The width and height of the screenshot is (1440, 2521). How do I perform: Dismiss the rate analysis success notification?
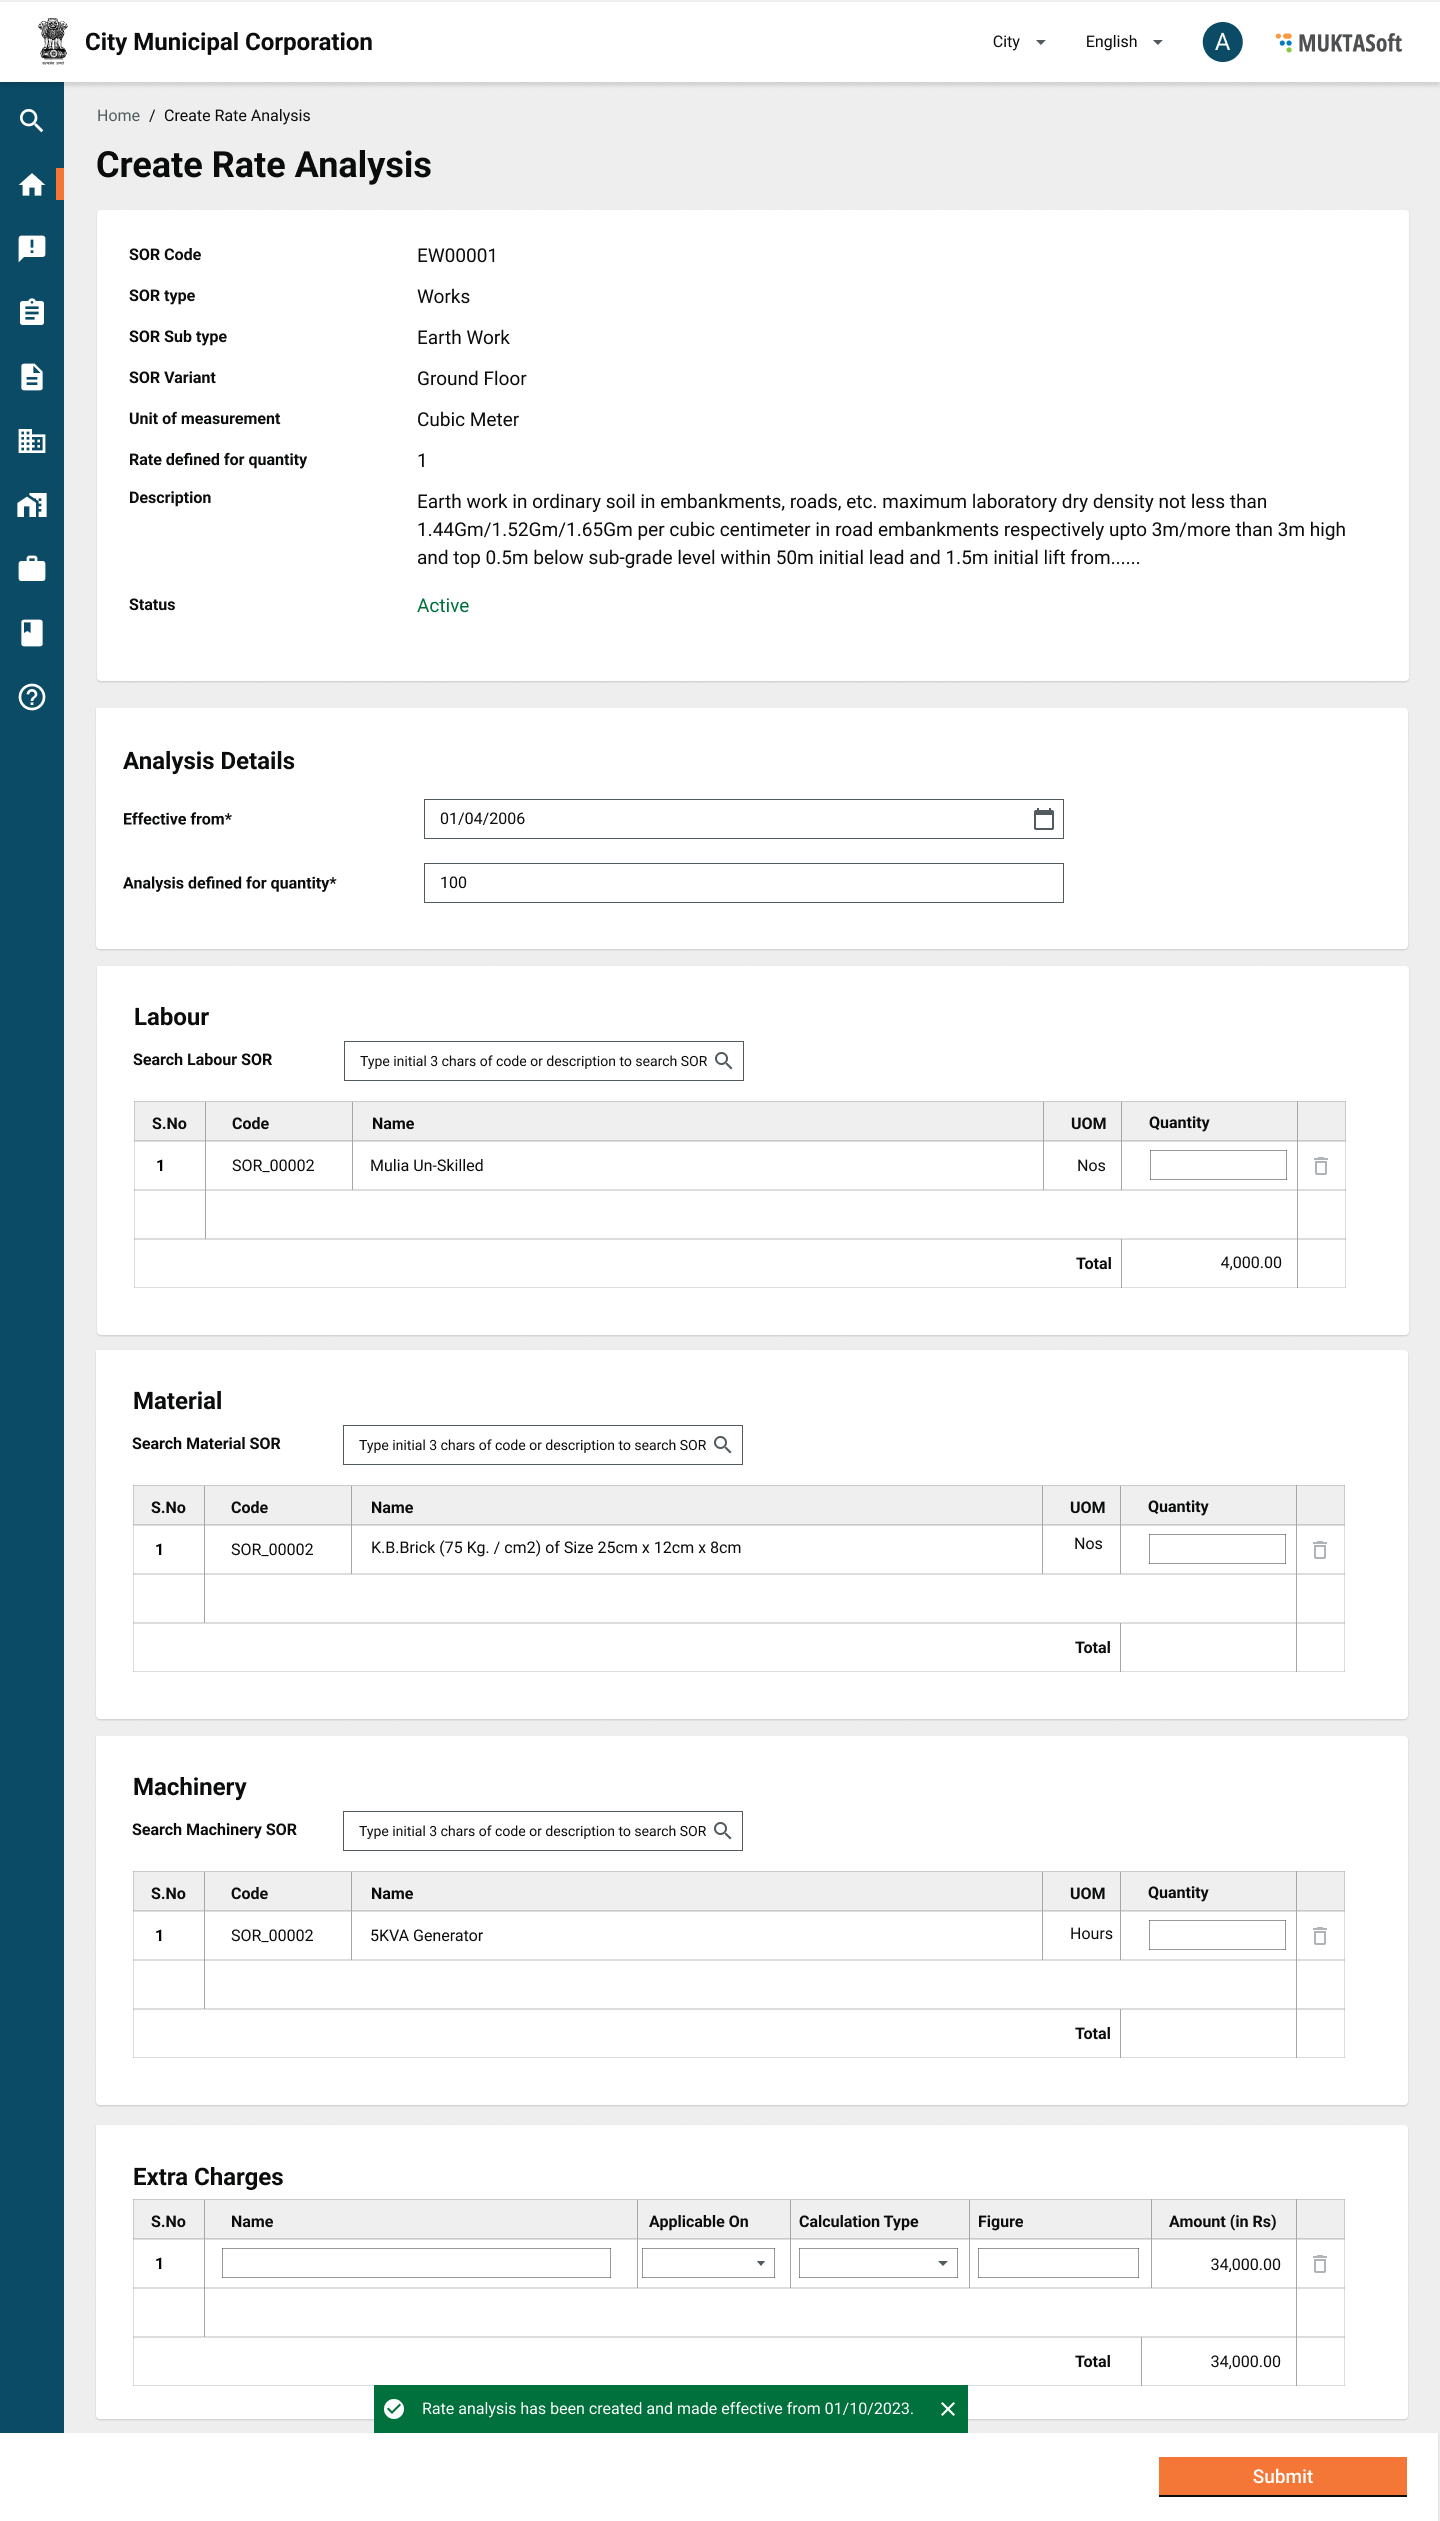pyautogui.click(x=947, y=2409)
